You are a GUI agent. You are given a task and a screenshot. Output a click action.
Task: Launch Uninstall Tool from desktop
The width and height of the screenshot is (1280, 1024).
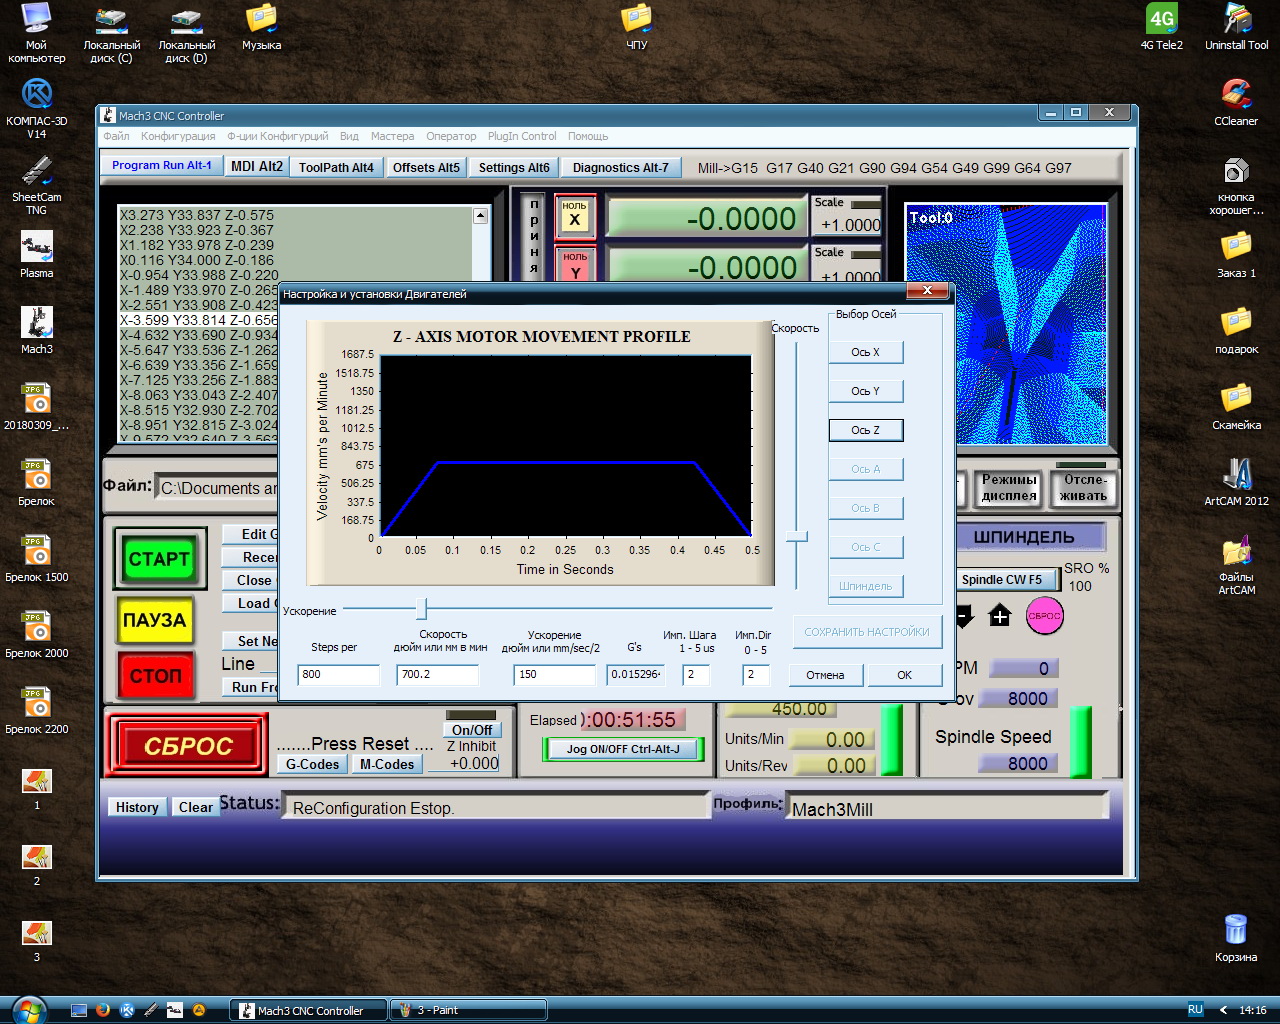click(x=1237, y=26)
